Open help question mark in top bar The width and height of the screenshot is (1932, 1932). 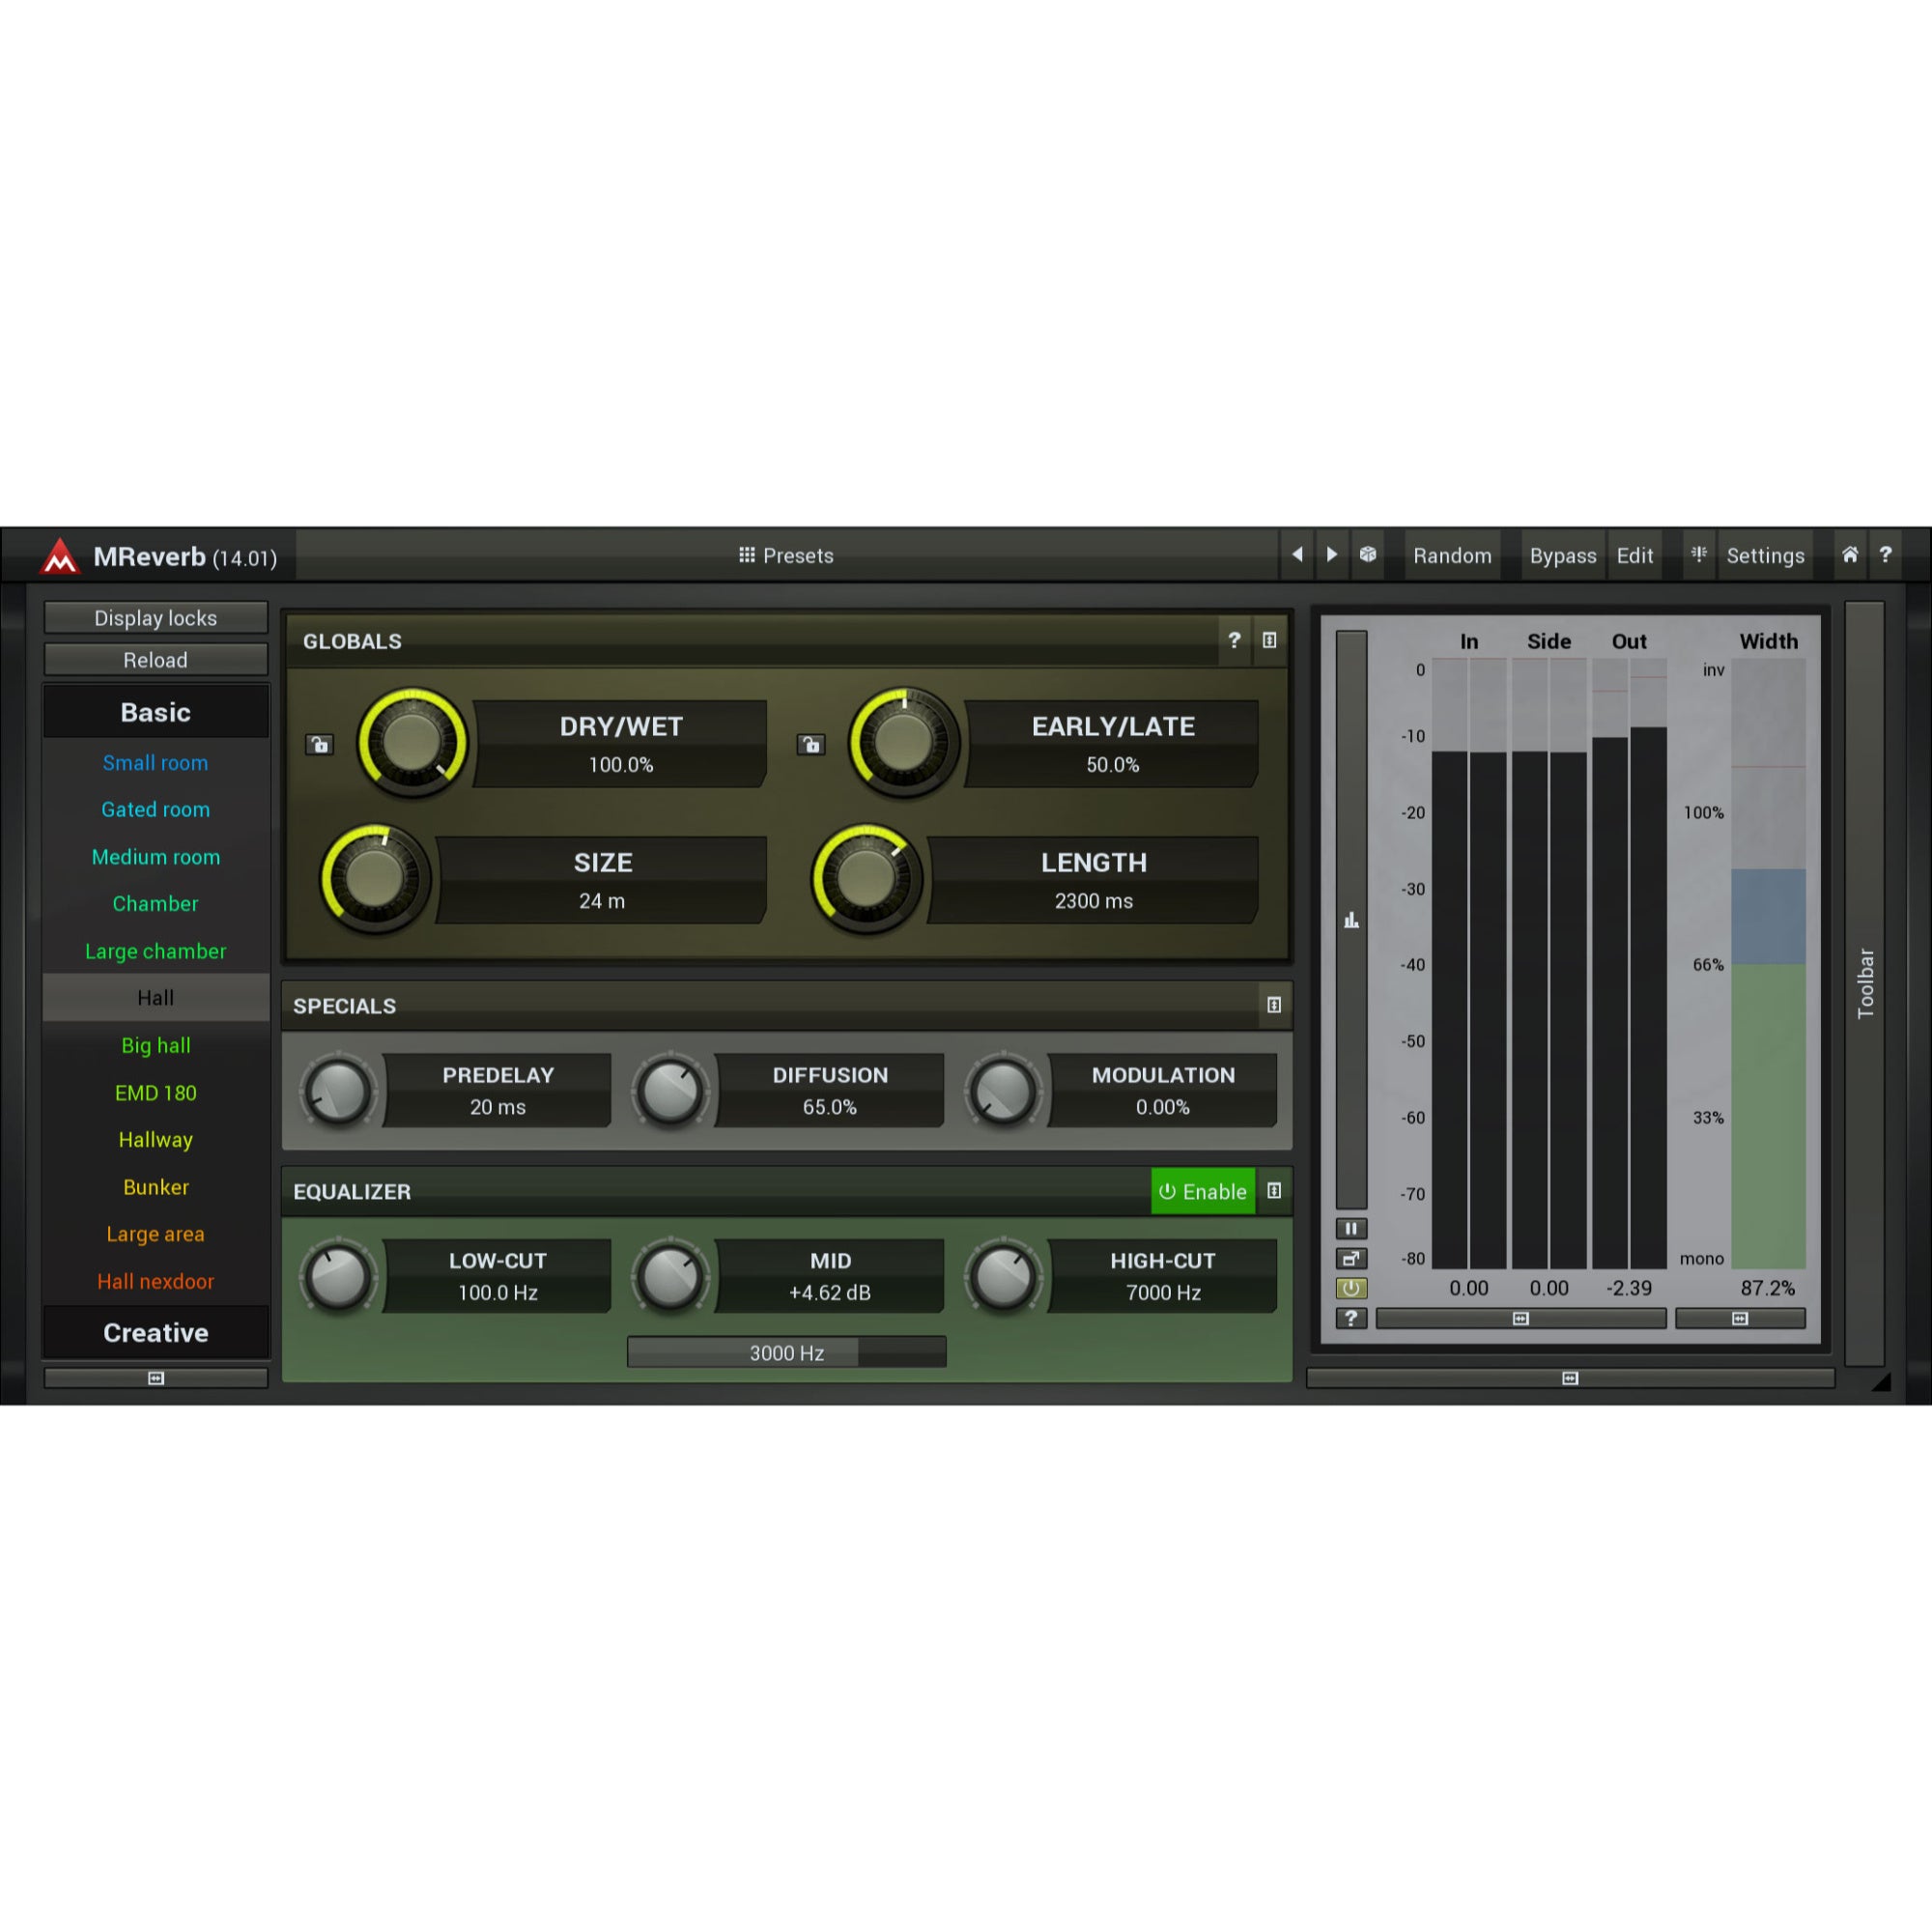point(1885,555)
